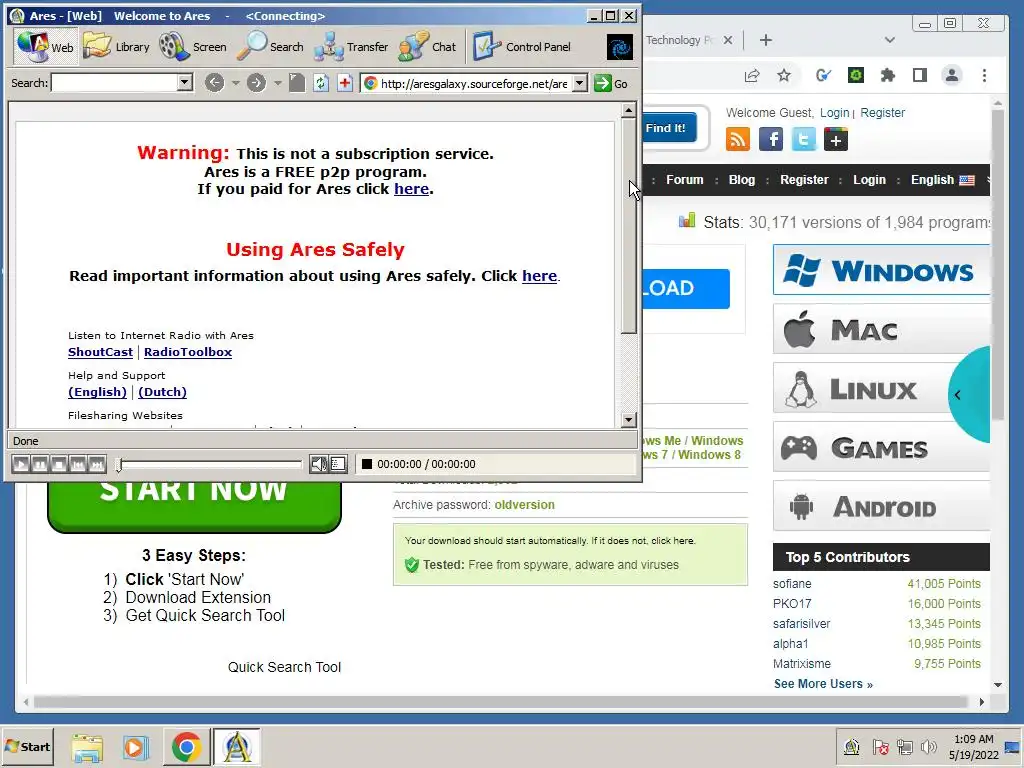Click Next track in Ares player
The width and height of the screenshot is (1024, 768).
pos(97,464)
